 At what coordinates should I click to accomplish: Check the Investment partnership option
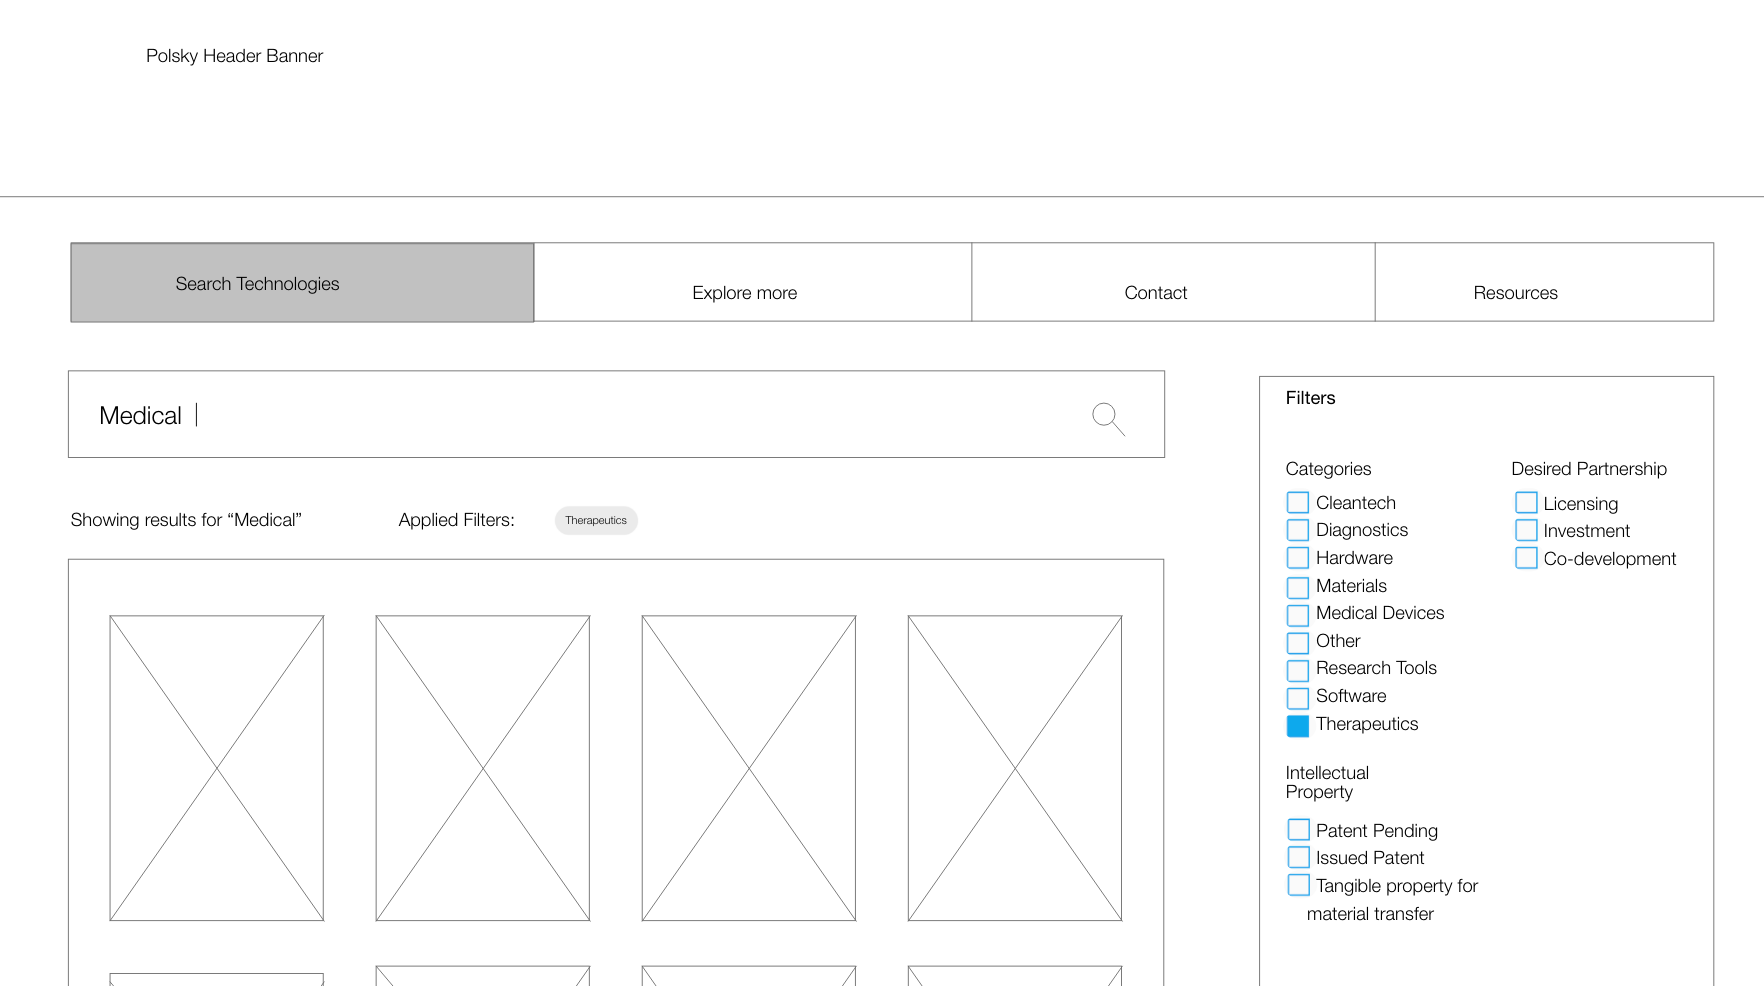1526,530
